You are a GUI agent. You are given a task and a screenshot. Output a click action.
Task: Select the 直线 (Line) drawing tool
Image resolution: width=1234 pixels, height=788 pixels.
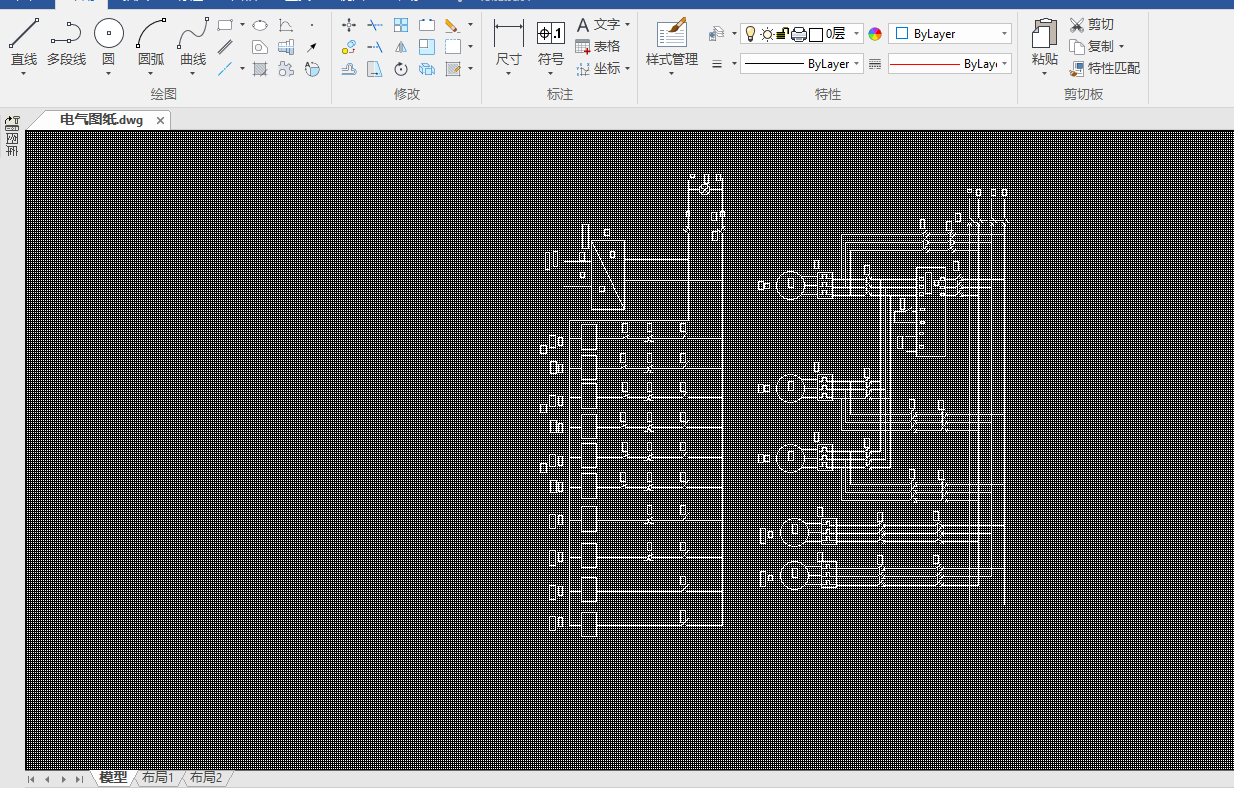click(x=24, y=35)
